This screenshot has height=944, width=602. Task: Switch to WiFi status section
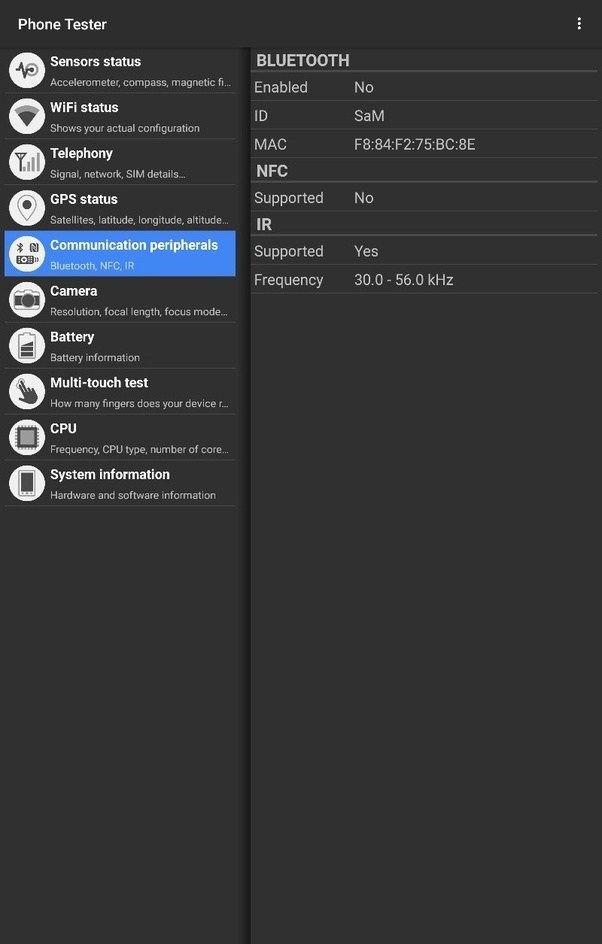pyautogui.click(x=140, y=116)
